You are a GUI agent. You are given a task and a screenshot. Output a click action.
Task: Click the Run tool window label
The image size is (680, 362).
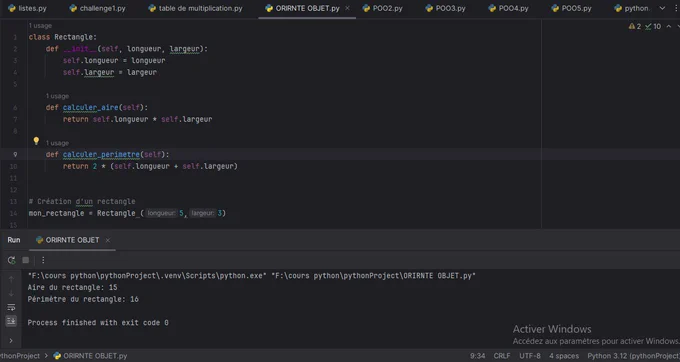point(14,240)
